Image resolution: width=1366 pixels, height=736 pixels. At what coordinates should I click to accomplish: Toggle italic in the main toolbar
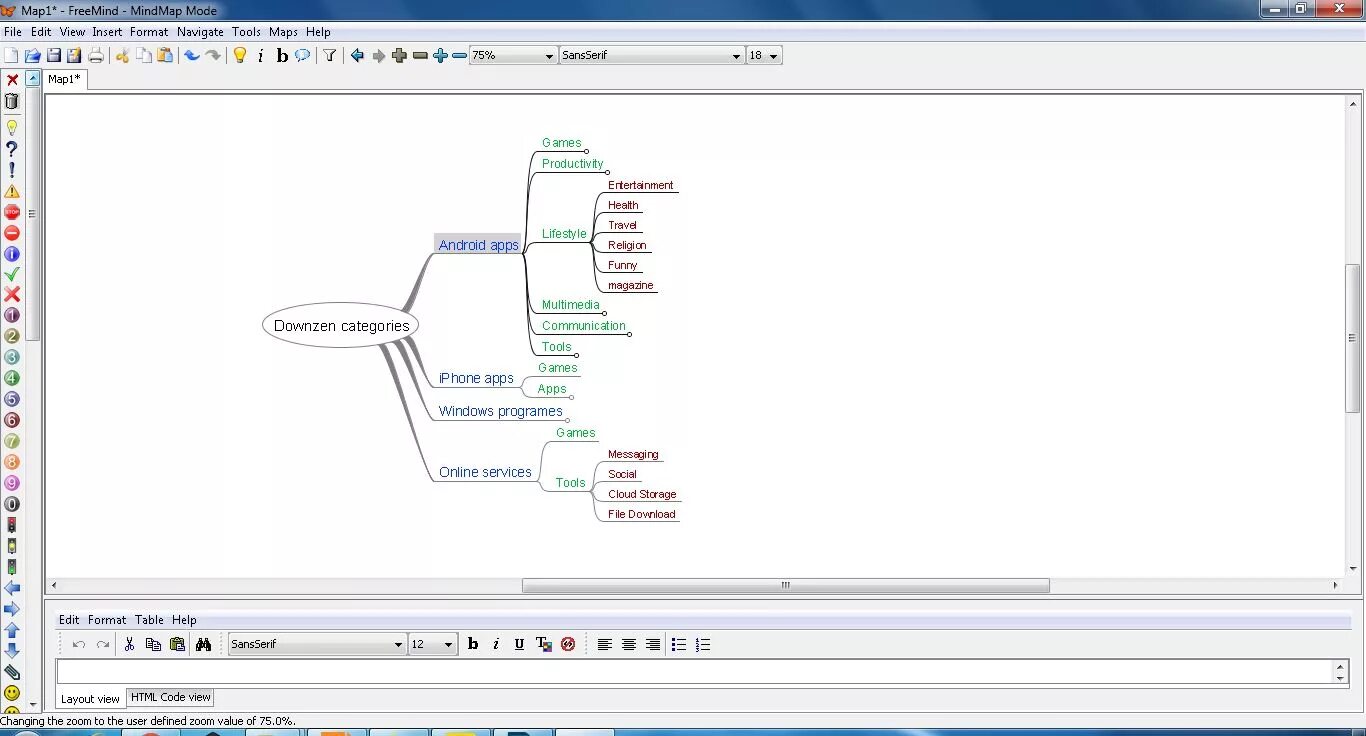261,56
